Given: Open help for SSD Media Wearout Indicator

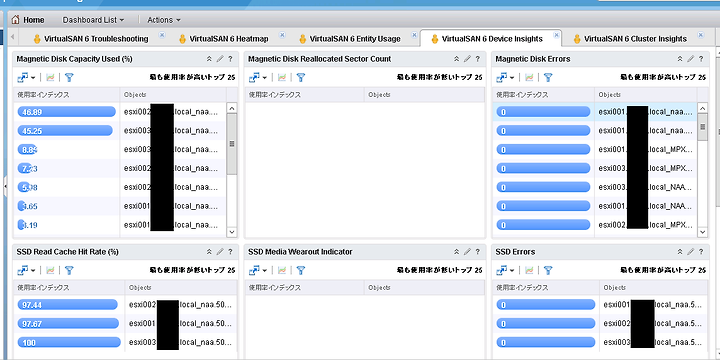Looking at the screenshot, I should tap(478, 252).
